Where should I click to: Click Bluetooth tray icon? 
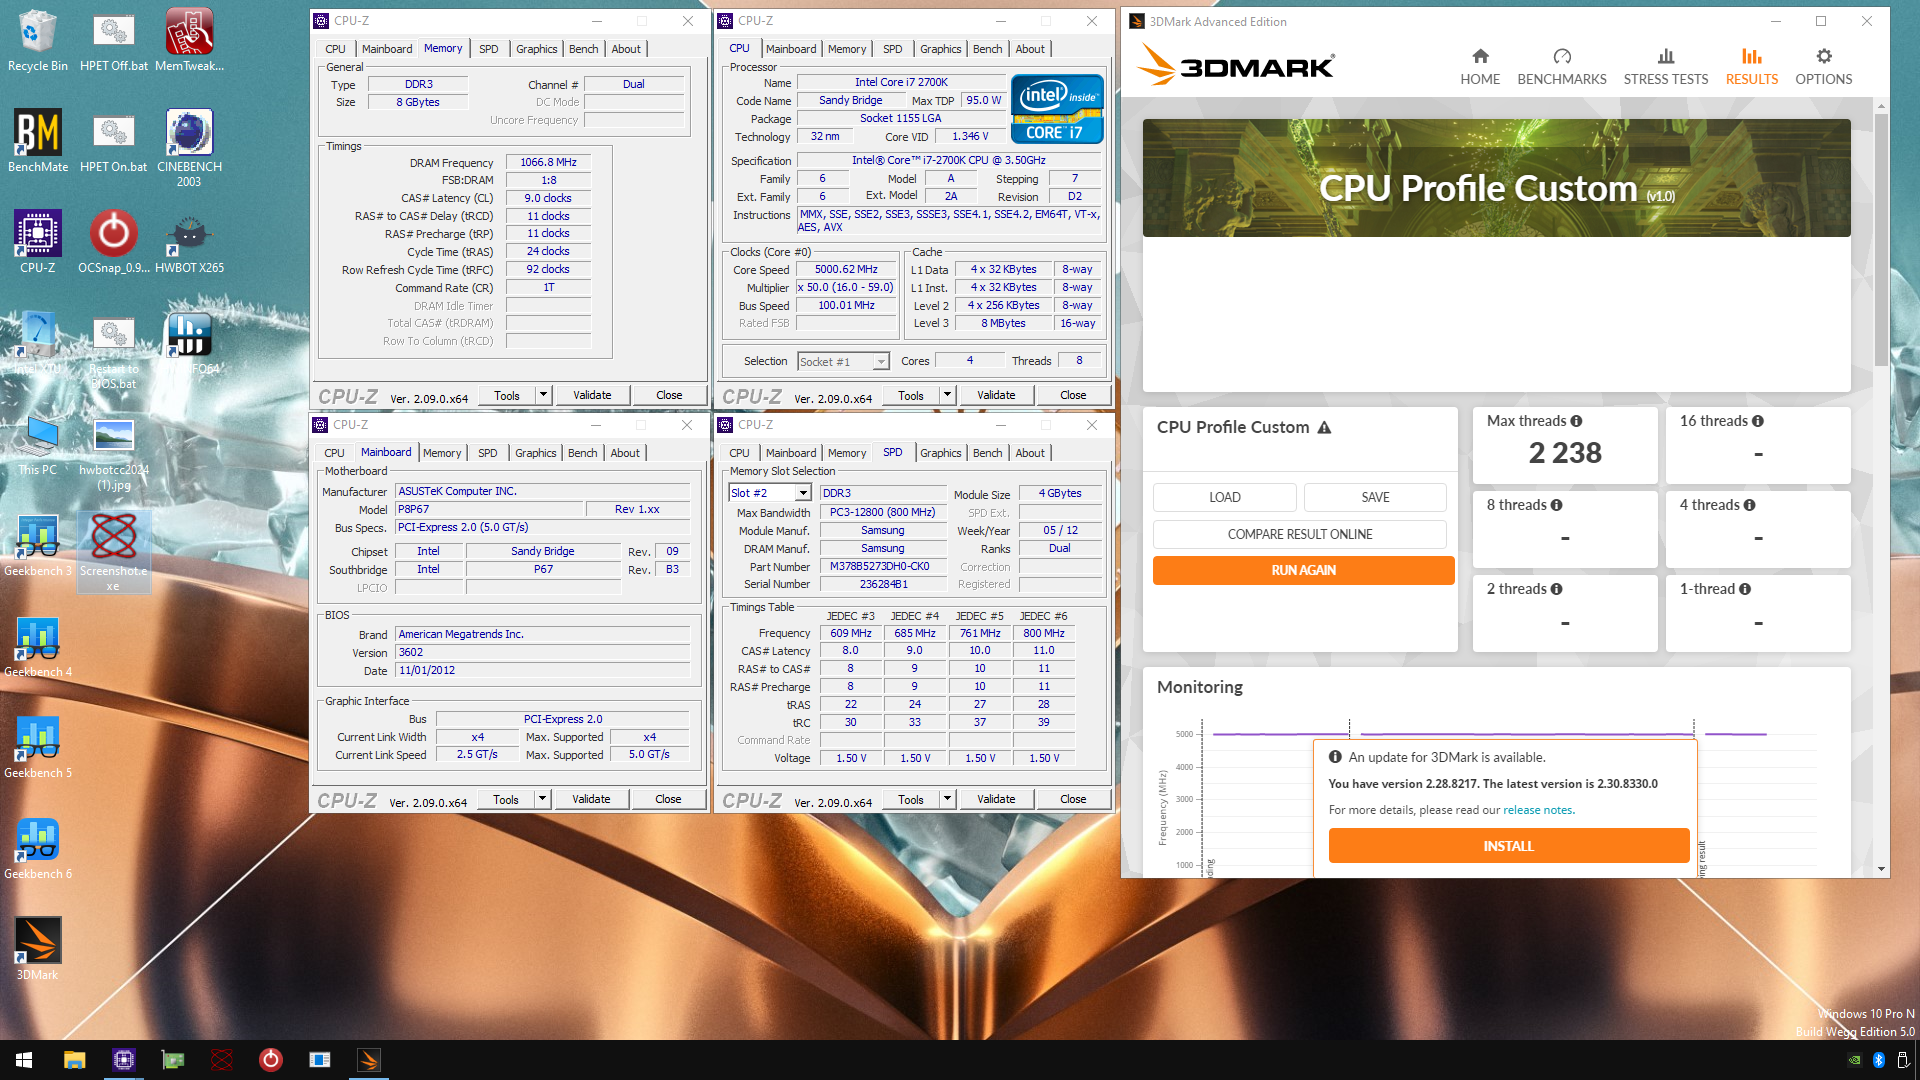1878,1060
